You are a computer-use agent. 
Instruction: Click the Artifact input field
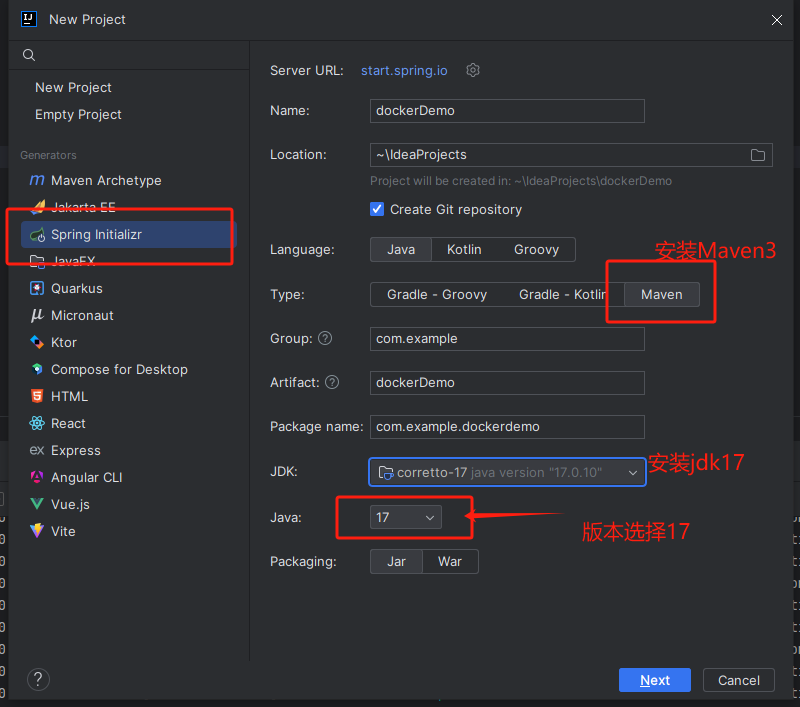(x=507, y=383)
